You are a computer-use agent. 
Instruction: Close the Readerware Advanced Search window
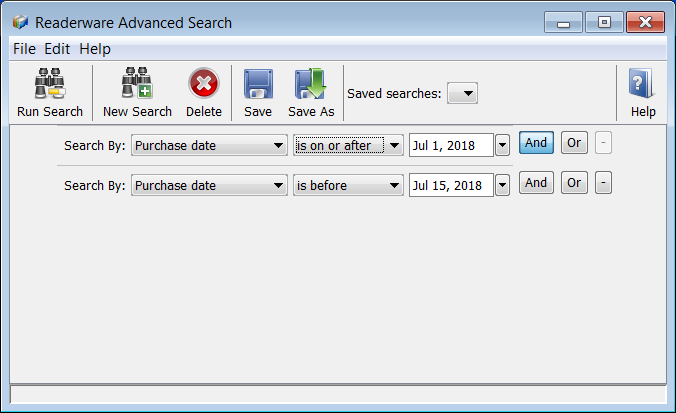pos(645,22)
